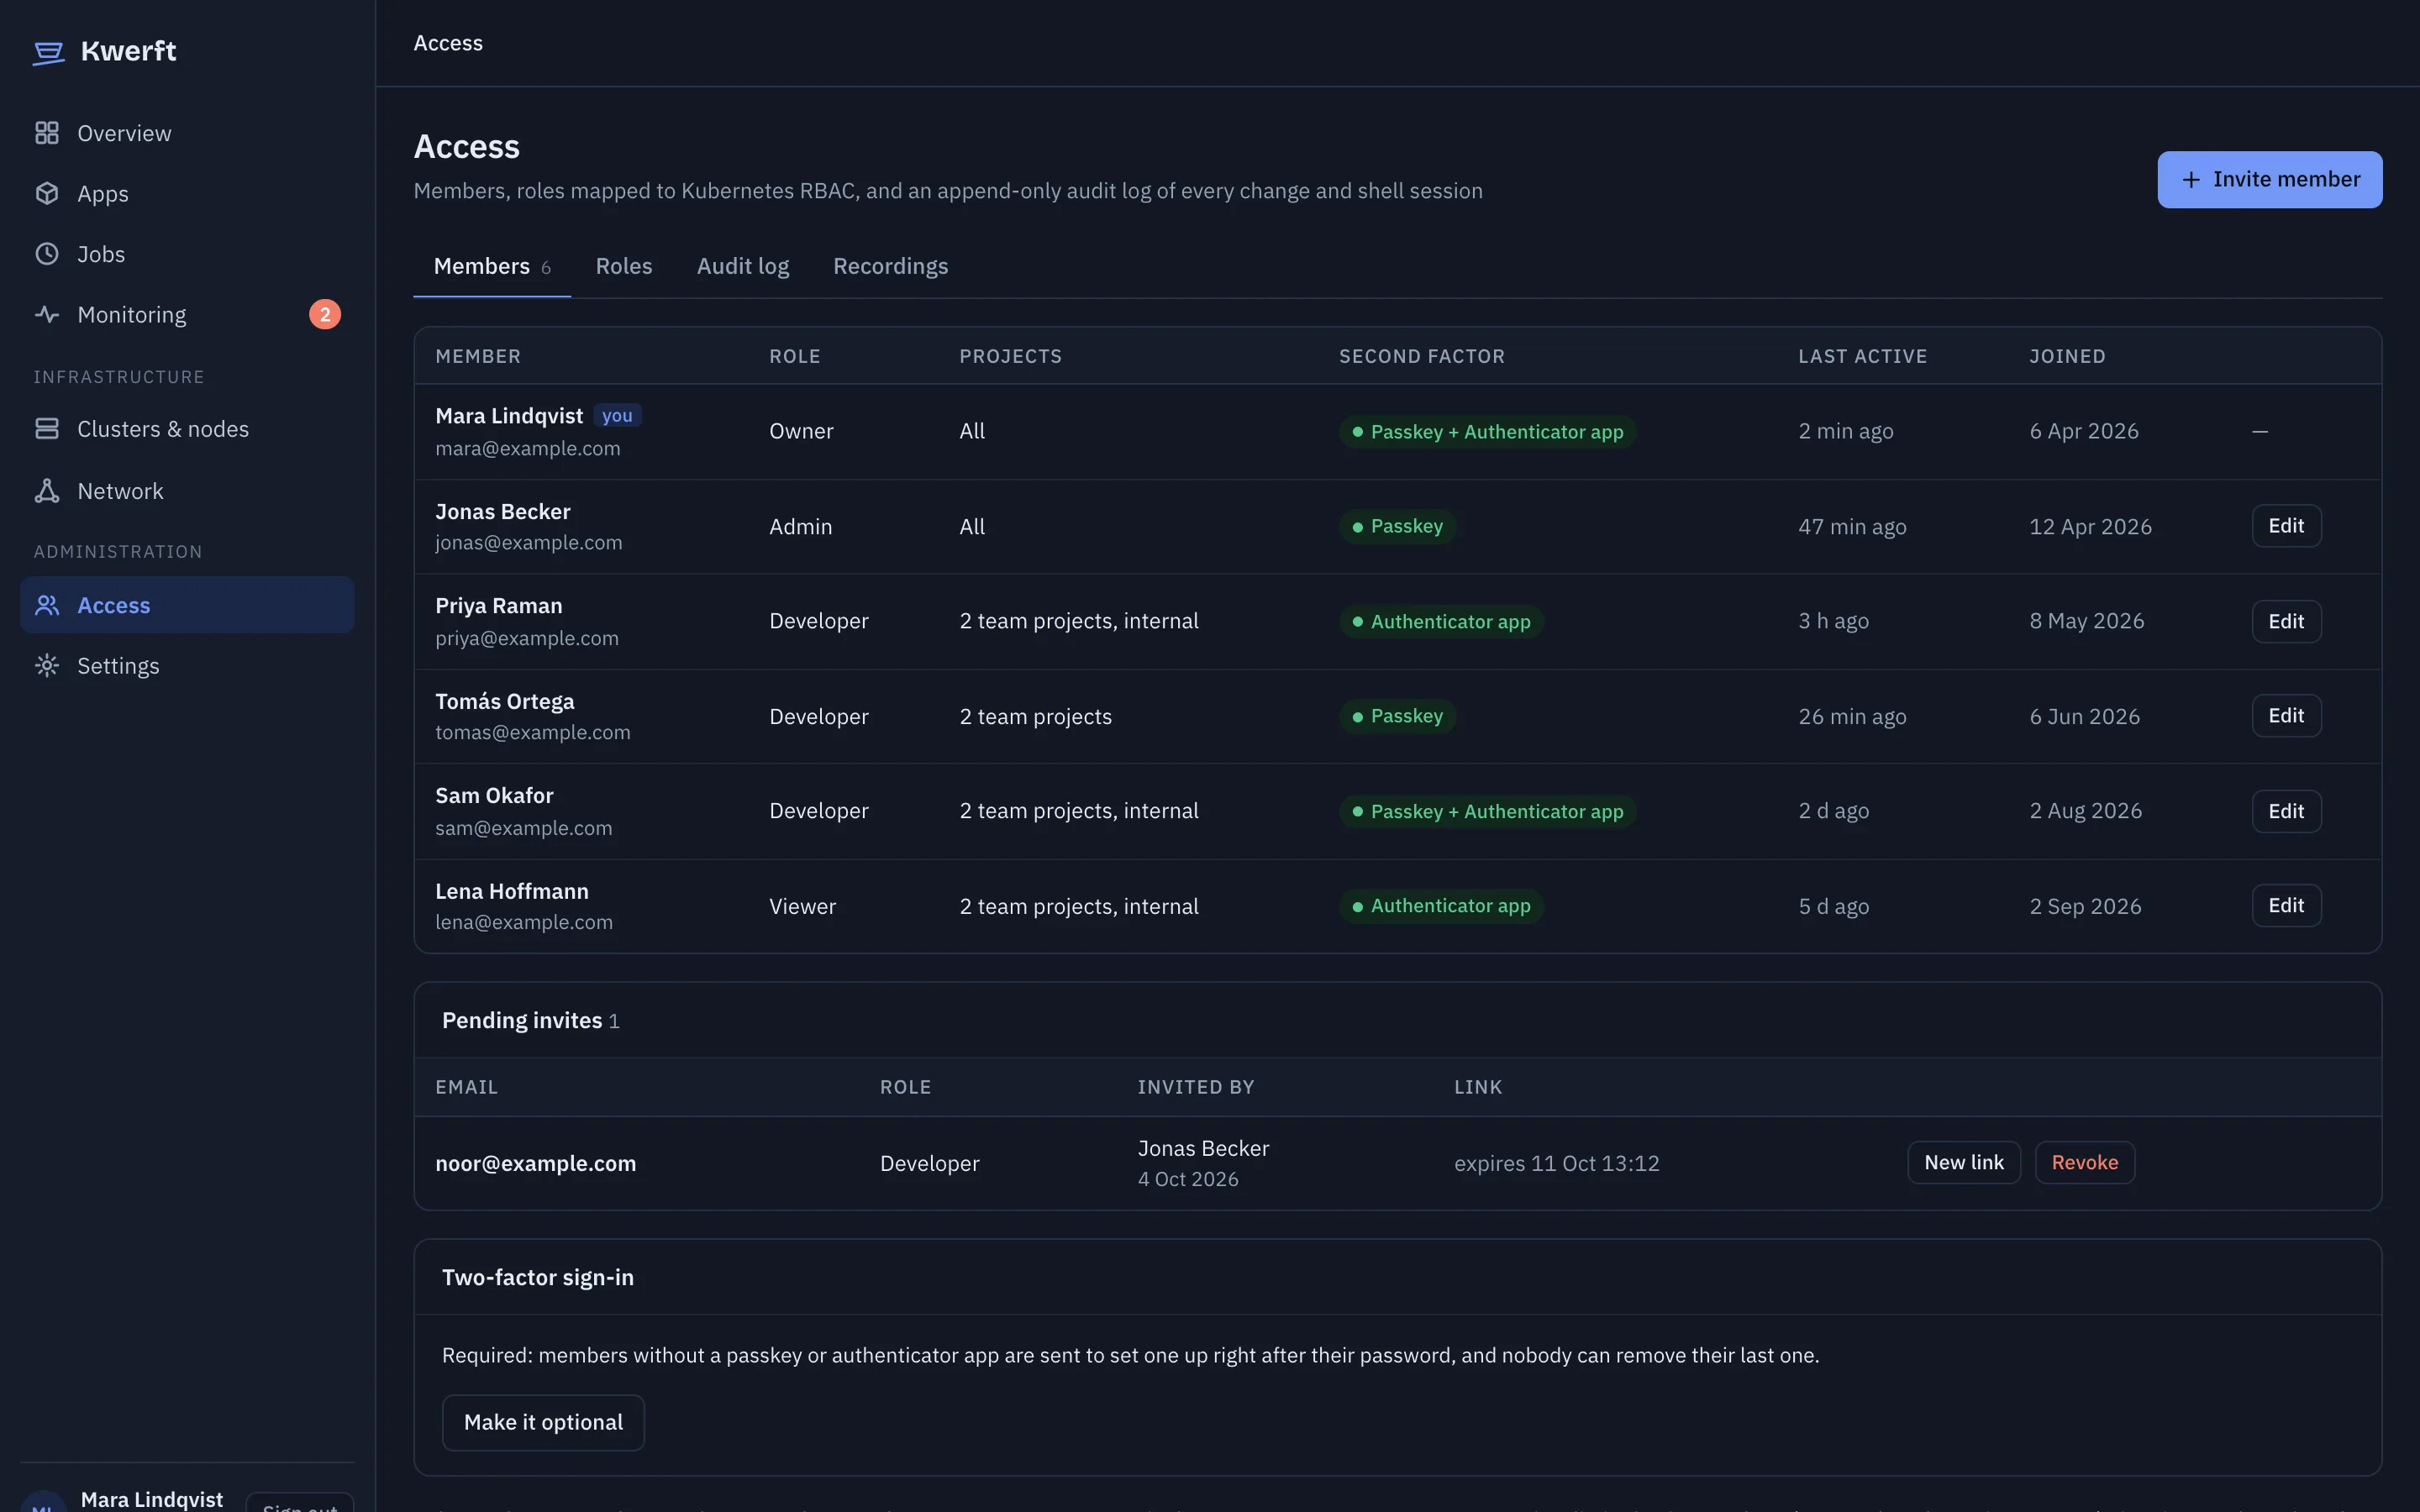Click the Jobs clock icon
Image resolution: width=2420 pixels, height=1512 pixels.
[x=47, y=254]
